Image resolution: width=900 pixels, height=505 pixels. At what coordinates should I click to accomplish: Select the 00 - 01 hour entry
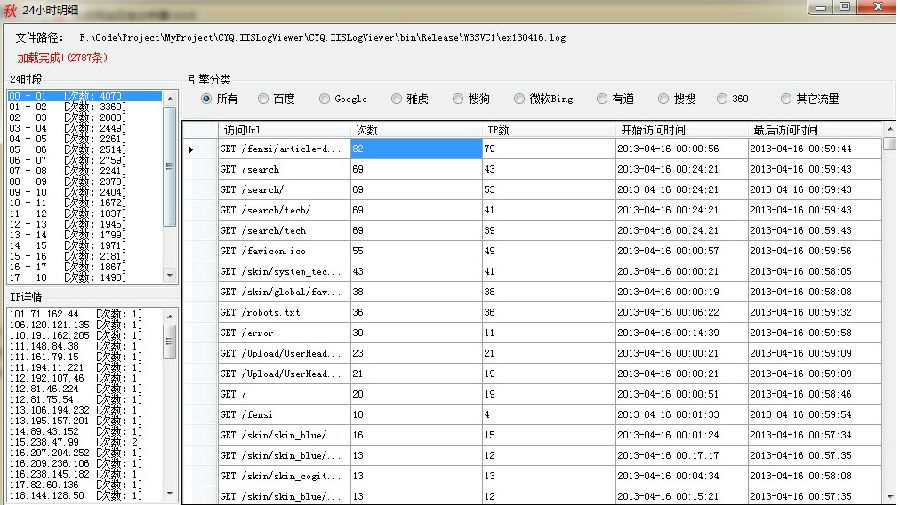(84, 96)
